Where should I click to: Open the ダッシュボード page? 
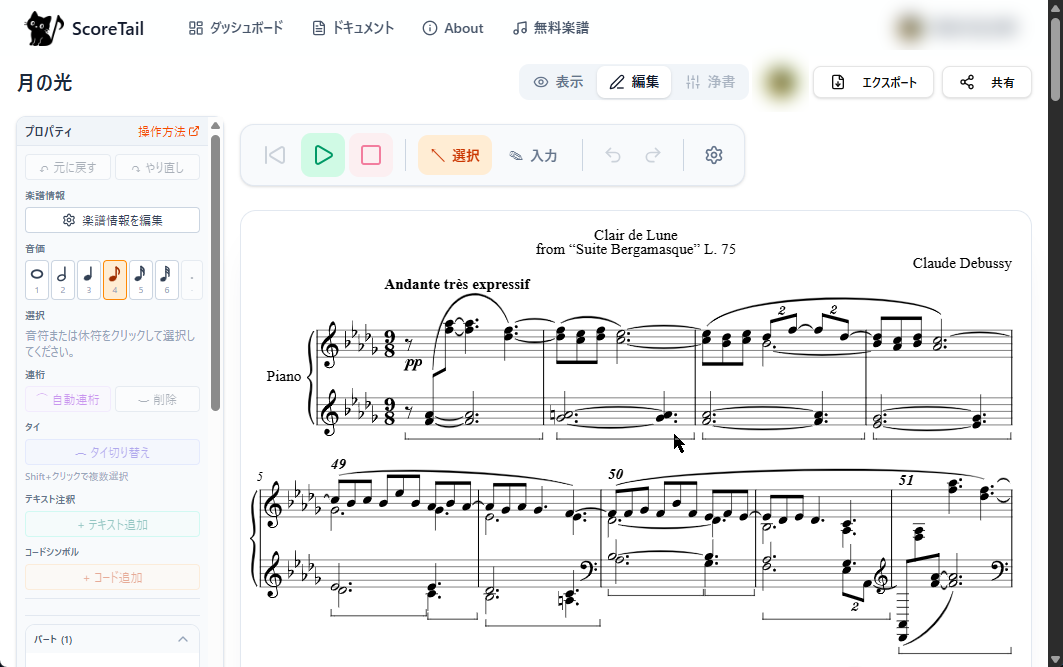coord(235,28)
